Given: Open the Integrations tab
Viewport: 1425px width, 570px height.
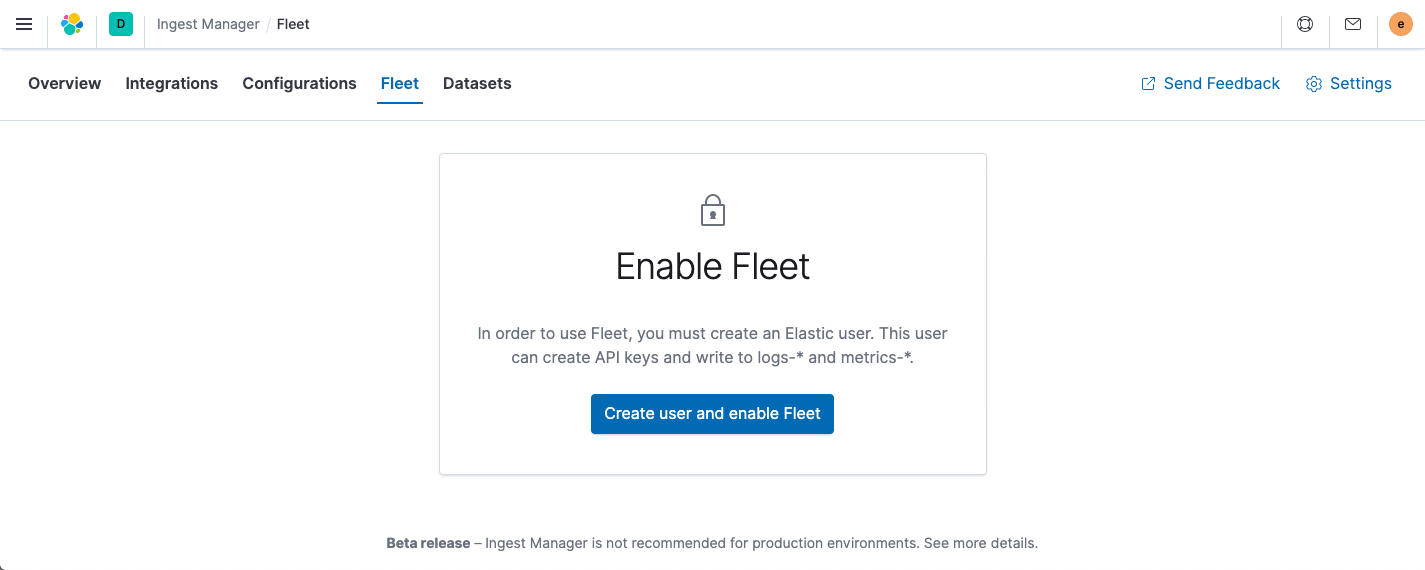Looking at the screenshot, I should click(x=172, y=84).
